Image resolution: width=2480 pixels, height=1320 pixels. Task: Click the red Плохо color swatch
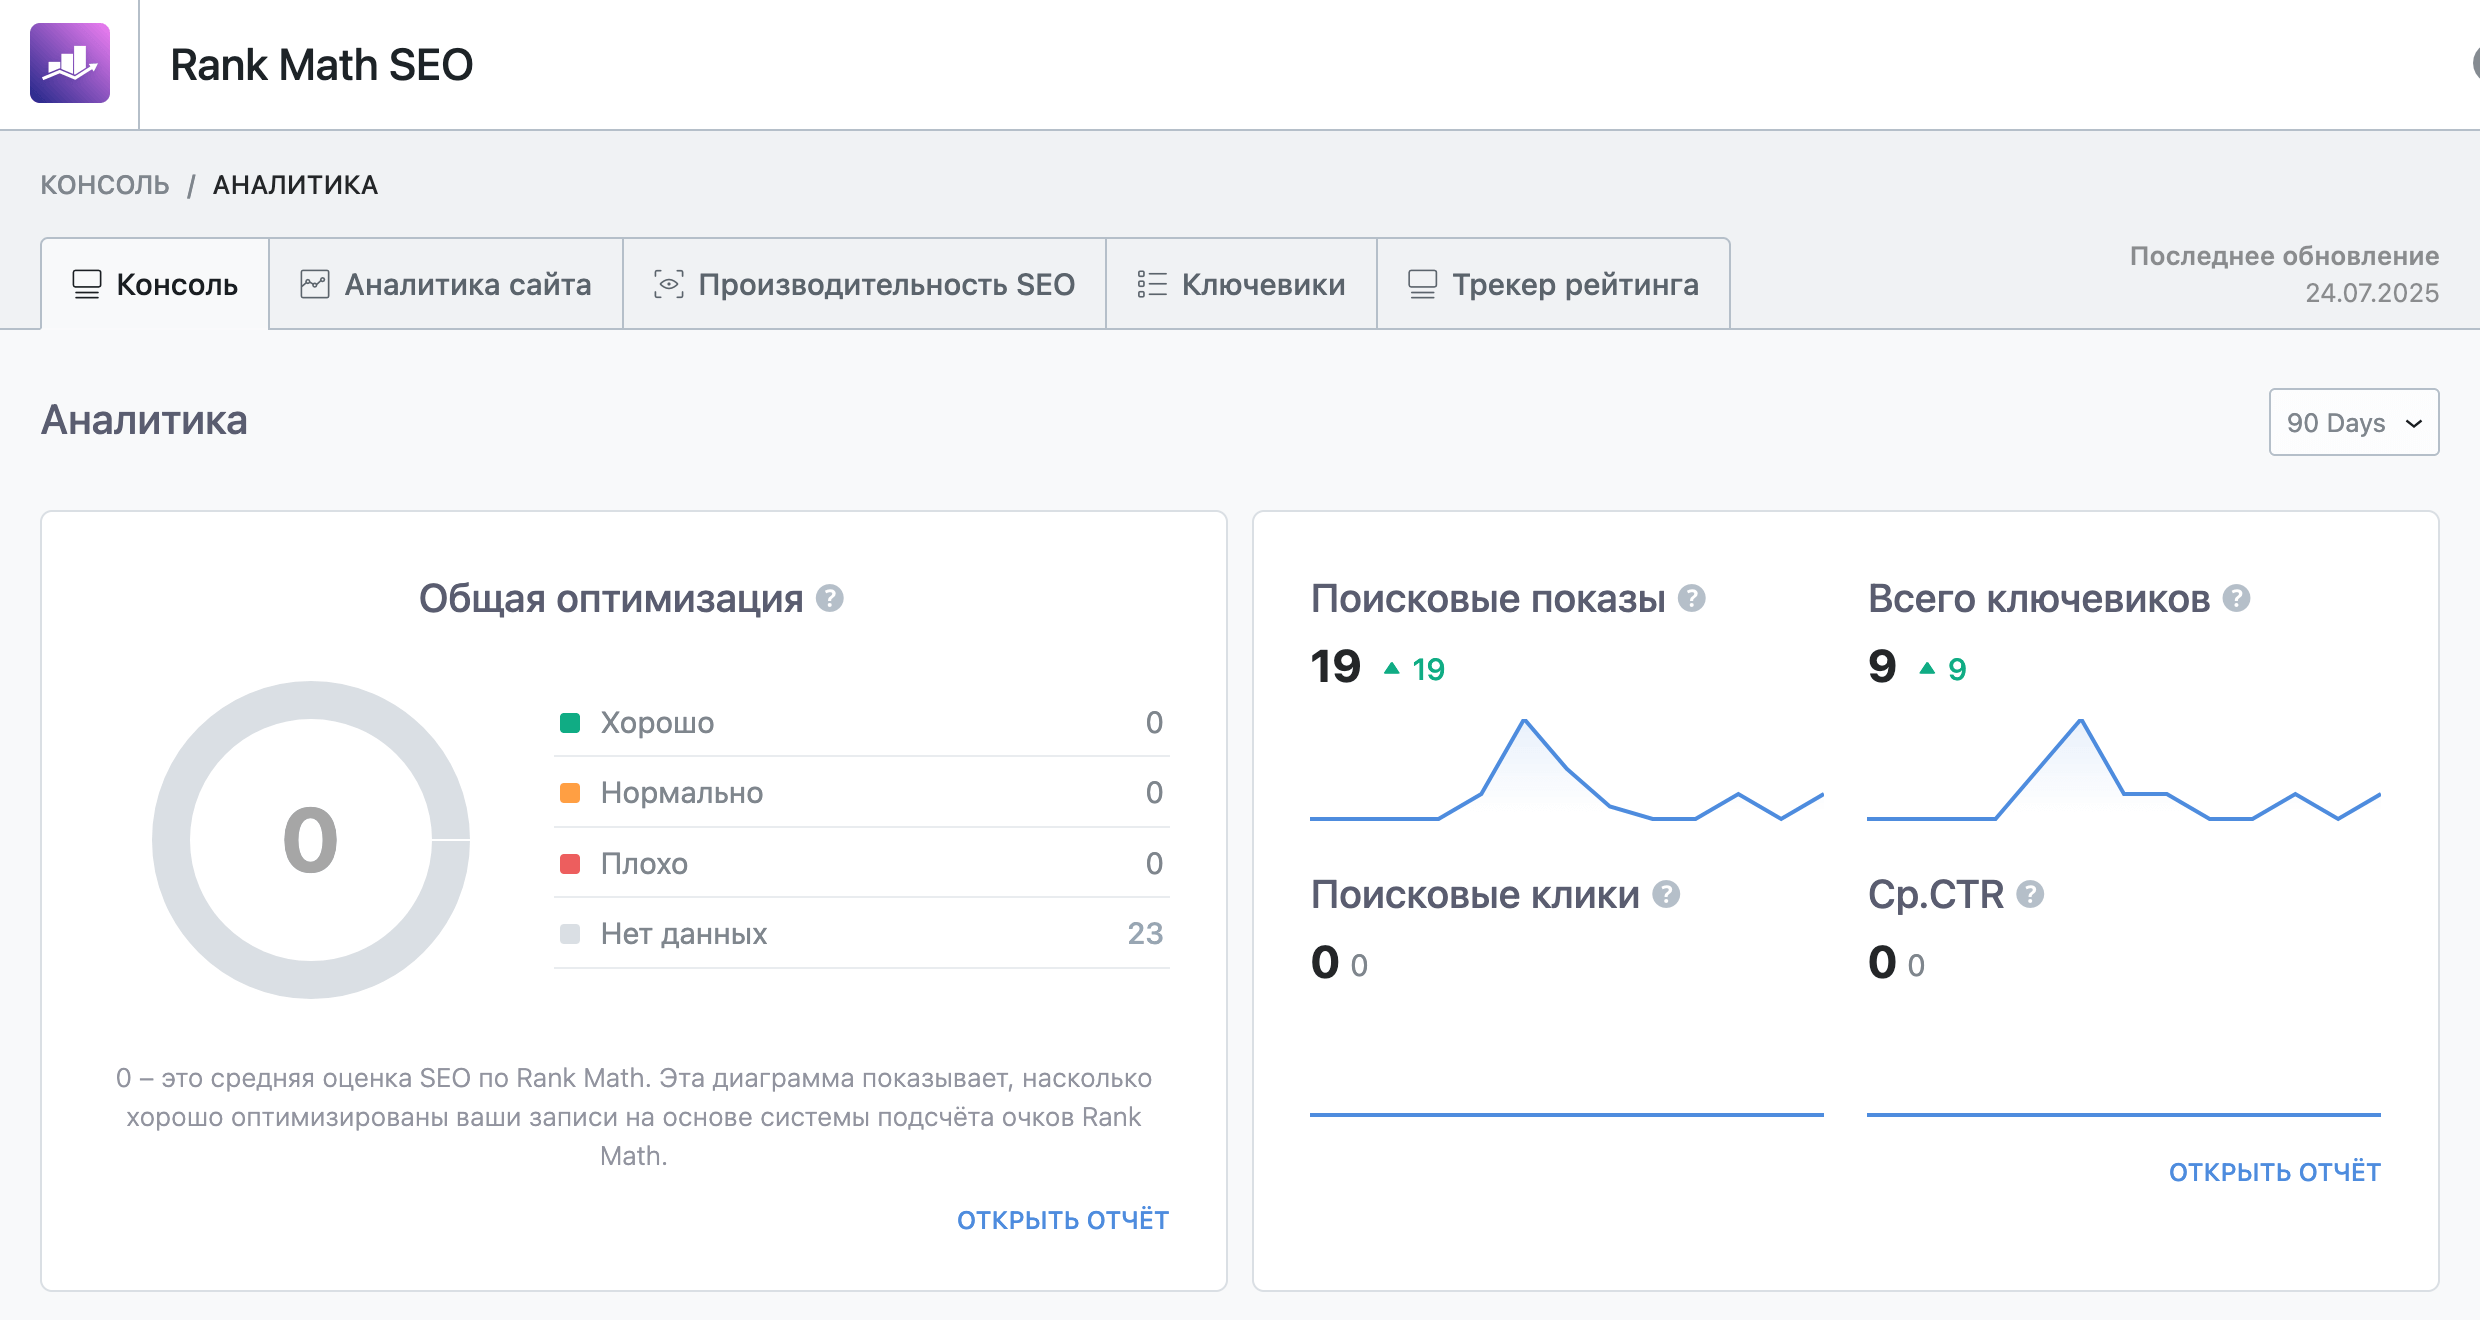click(x=570, y=864)
